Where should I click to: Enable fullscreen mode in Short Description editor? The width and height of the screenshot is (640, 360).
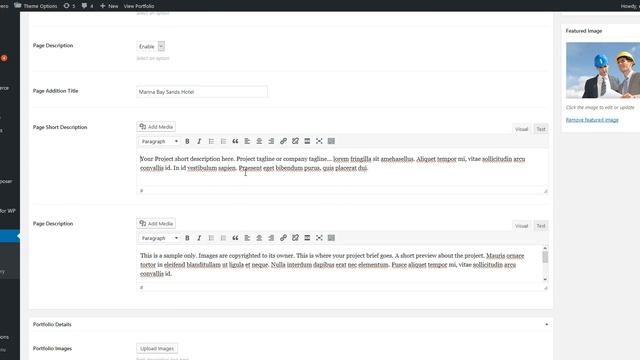[x=319, y=141]
